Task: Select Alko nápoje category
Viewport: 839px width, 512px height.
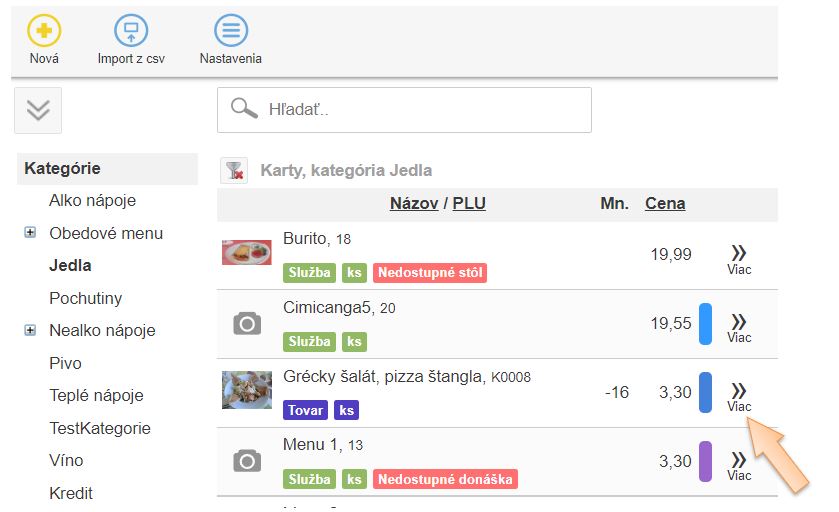Action: [92, 200]
